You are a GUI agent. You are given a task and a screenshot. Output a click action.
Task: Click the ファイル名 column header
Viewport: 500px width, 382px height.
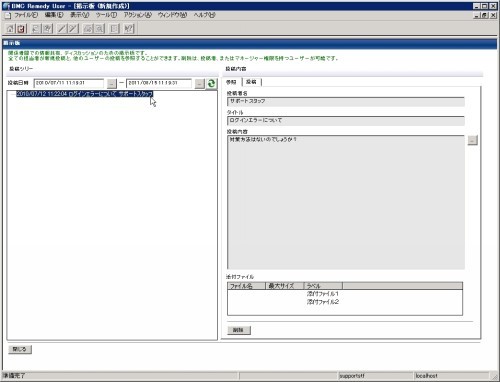246,286
